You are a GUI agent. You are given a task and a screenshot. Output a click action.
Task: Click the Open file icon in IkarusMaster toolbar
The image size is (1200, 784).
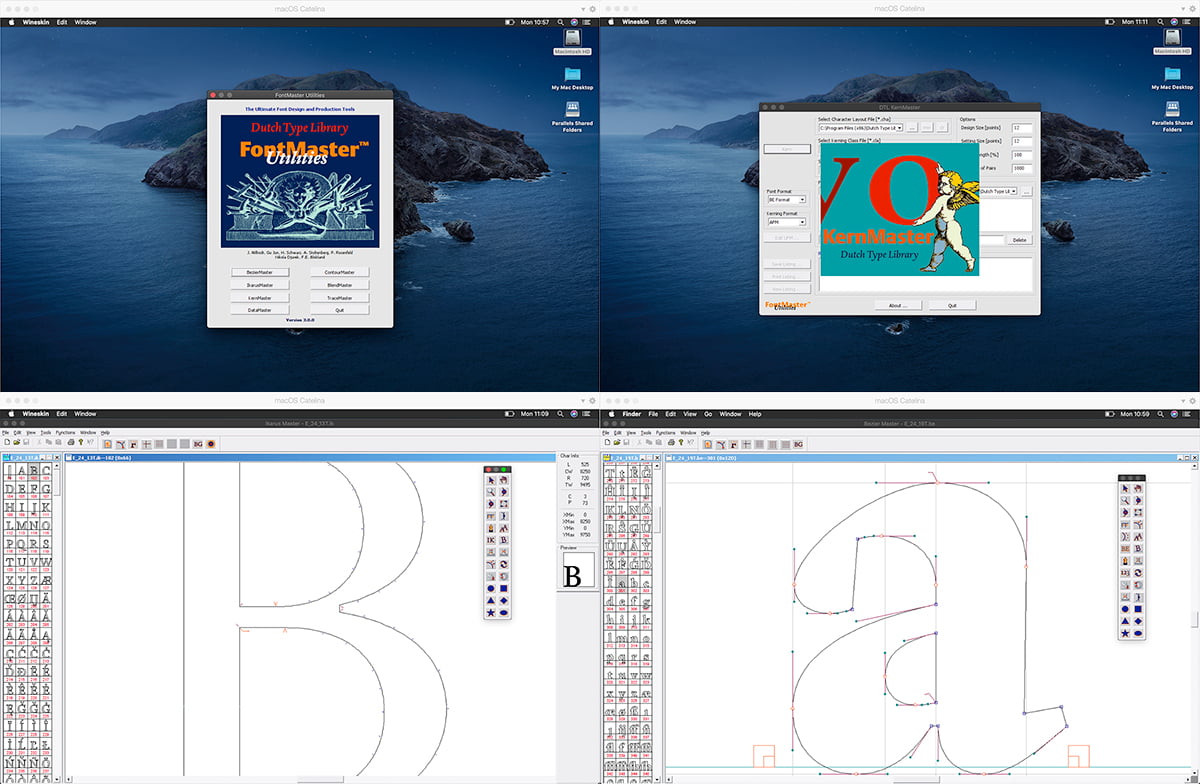19,443
